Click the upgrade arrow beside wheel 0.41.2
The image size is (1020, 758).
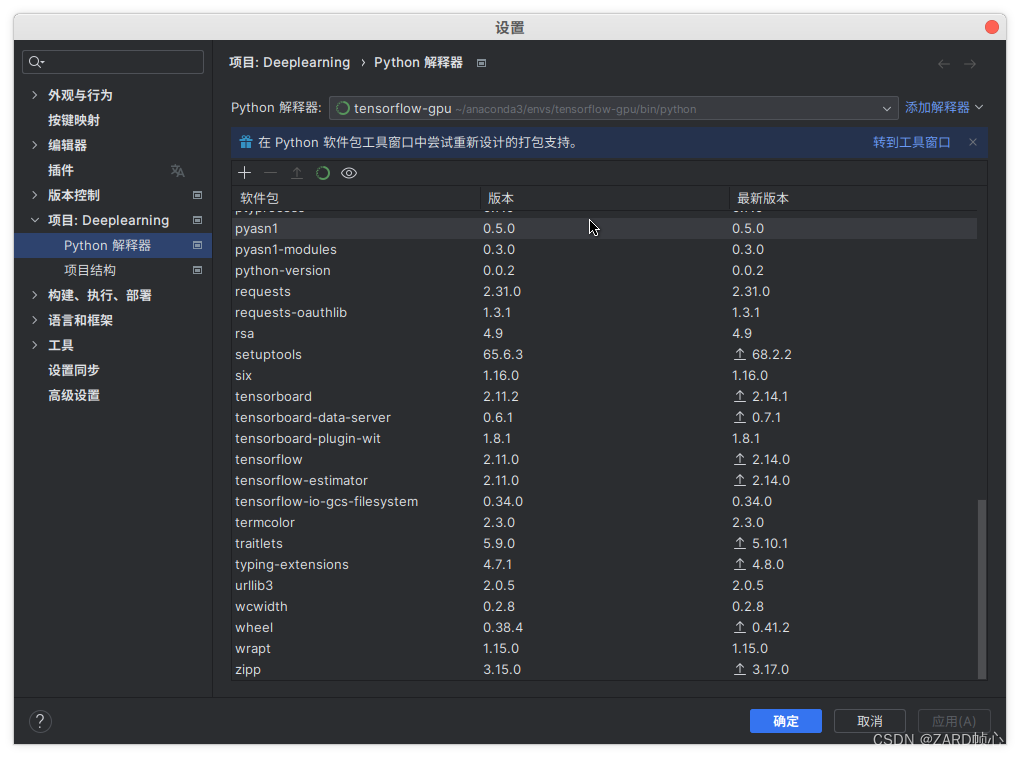740,627
